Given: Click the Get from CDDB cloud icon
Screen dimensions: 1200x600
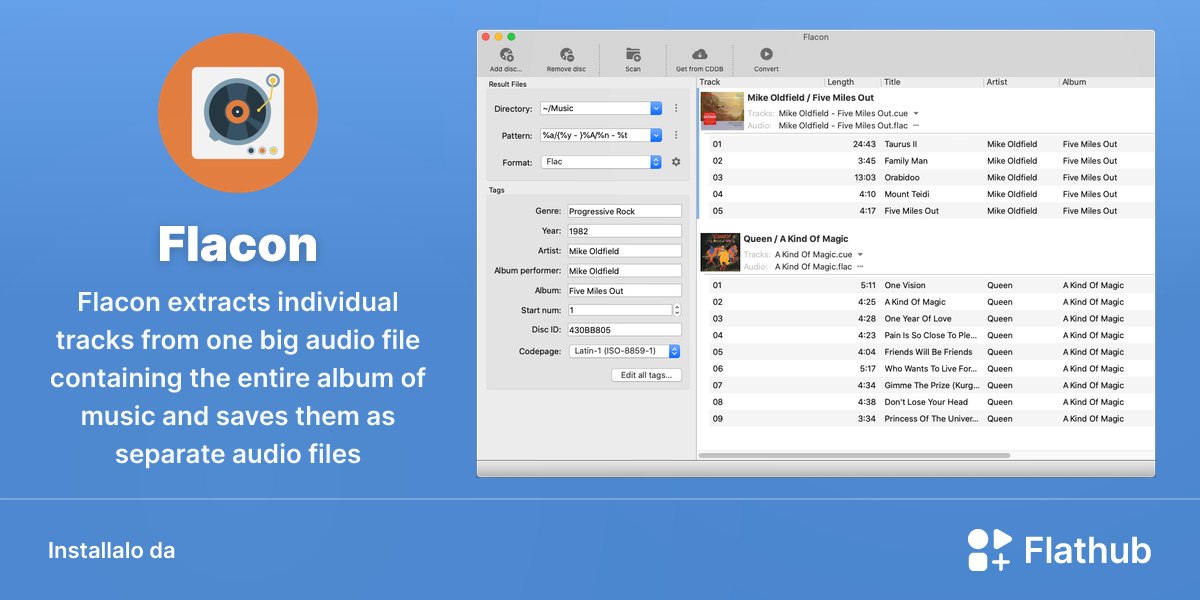Looking at the screenshot, I should pos(699,55).
